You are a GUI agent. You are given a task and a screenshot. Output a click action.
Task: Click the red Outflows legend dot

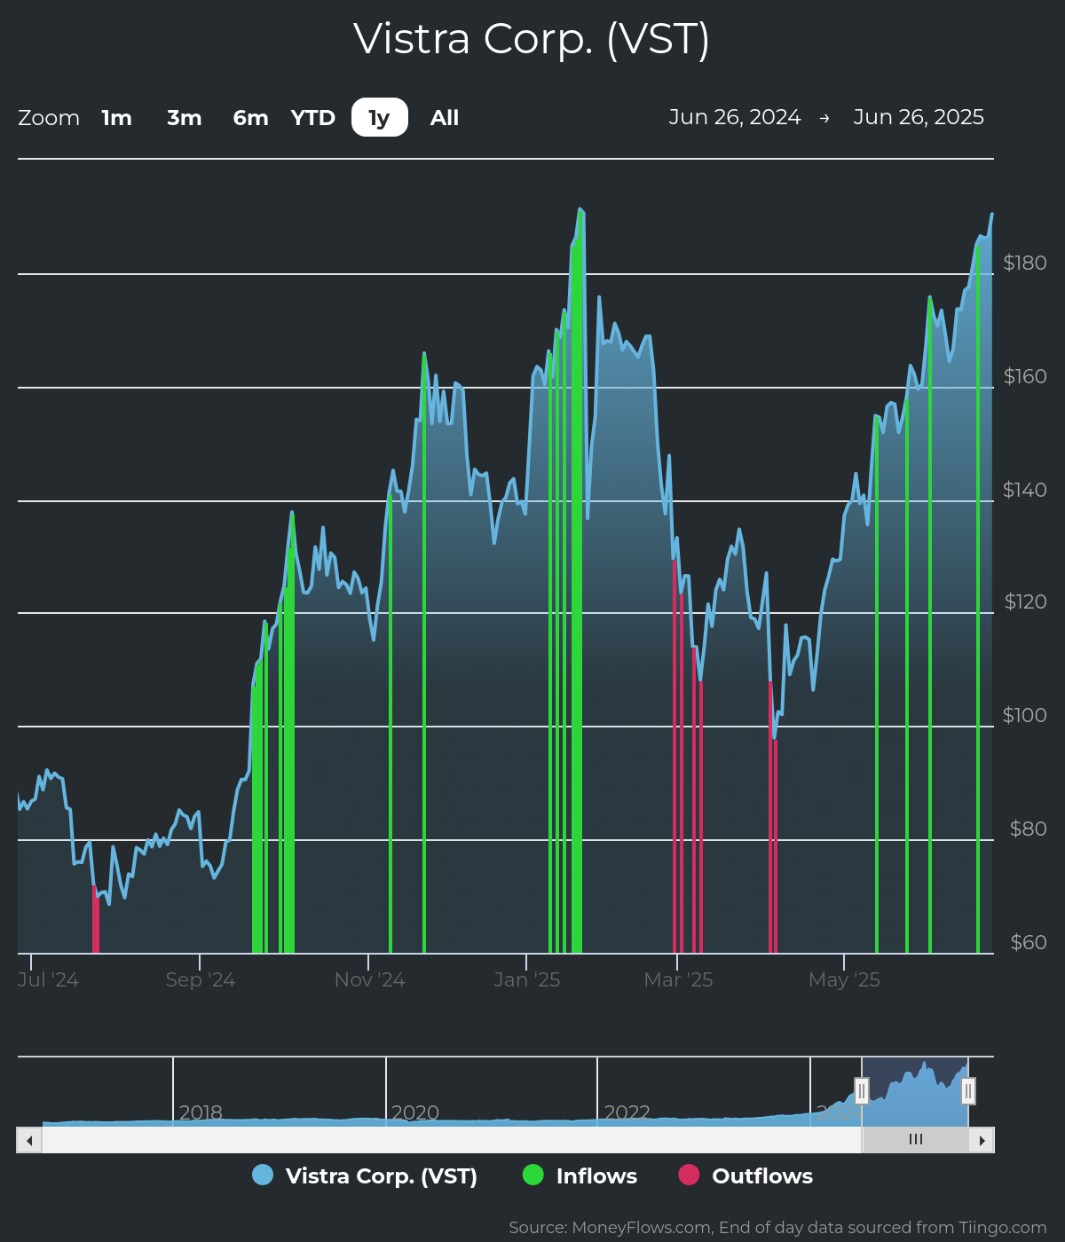[689, 1175]
